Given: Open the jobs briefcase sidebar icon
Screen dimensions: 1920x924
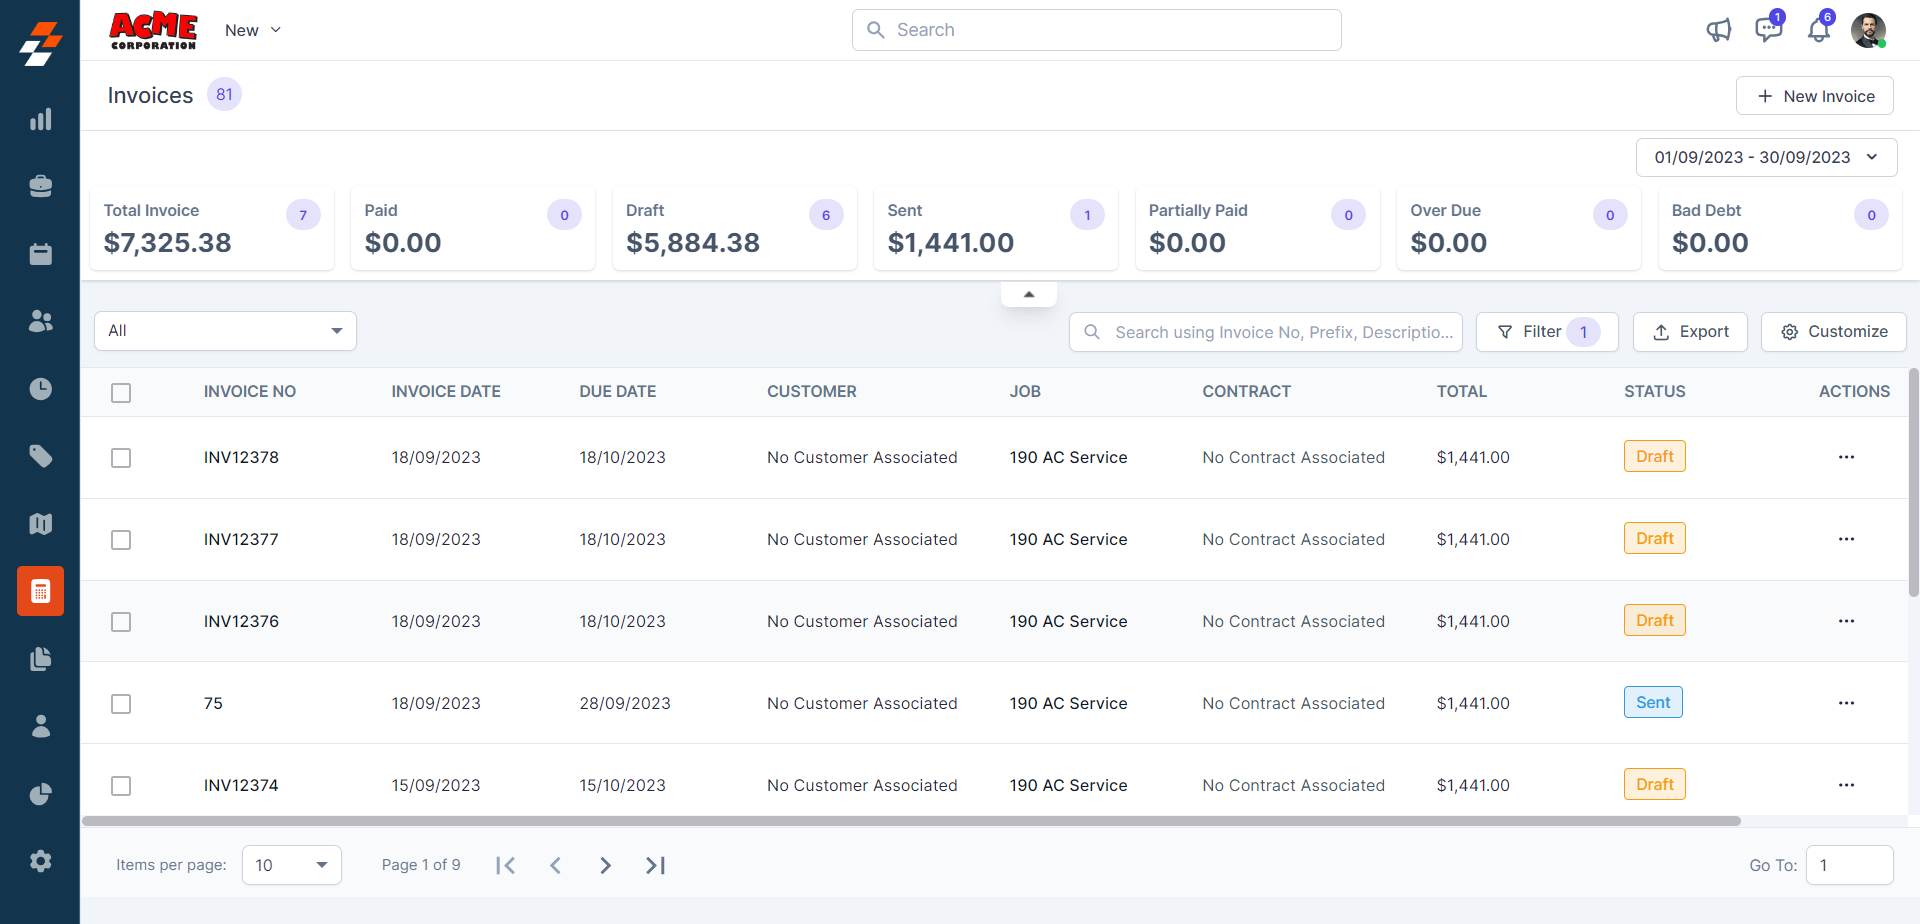Looking at the screenshot, I should pos(40,187).
